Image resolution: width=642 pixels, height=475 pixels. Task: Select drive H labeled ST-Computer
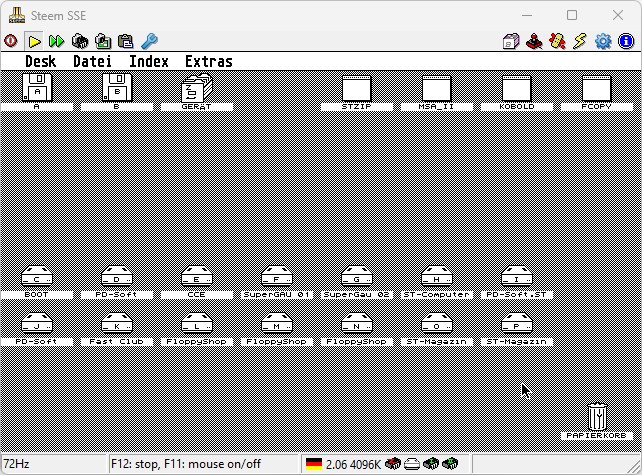coord(436,282)
